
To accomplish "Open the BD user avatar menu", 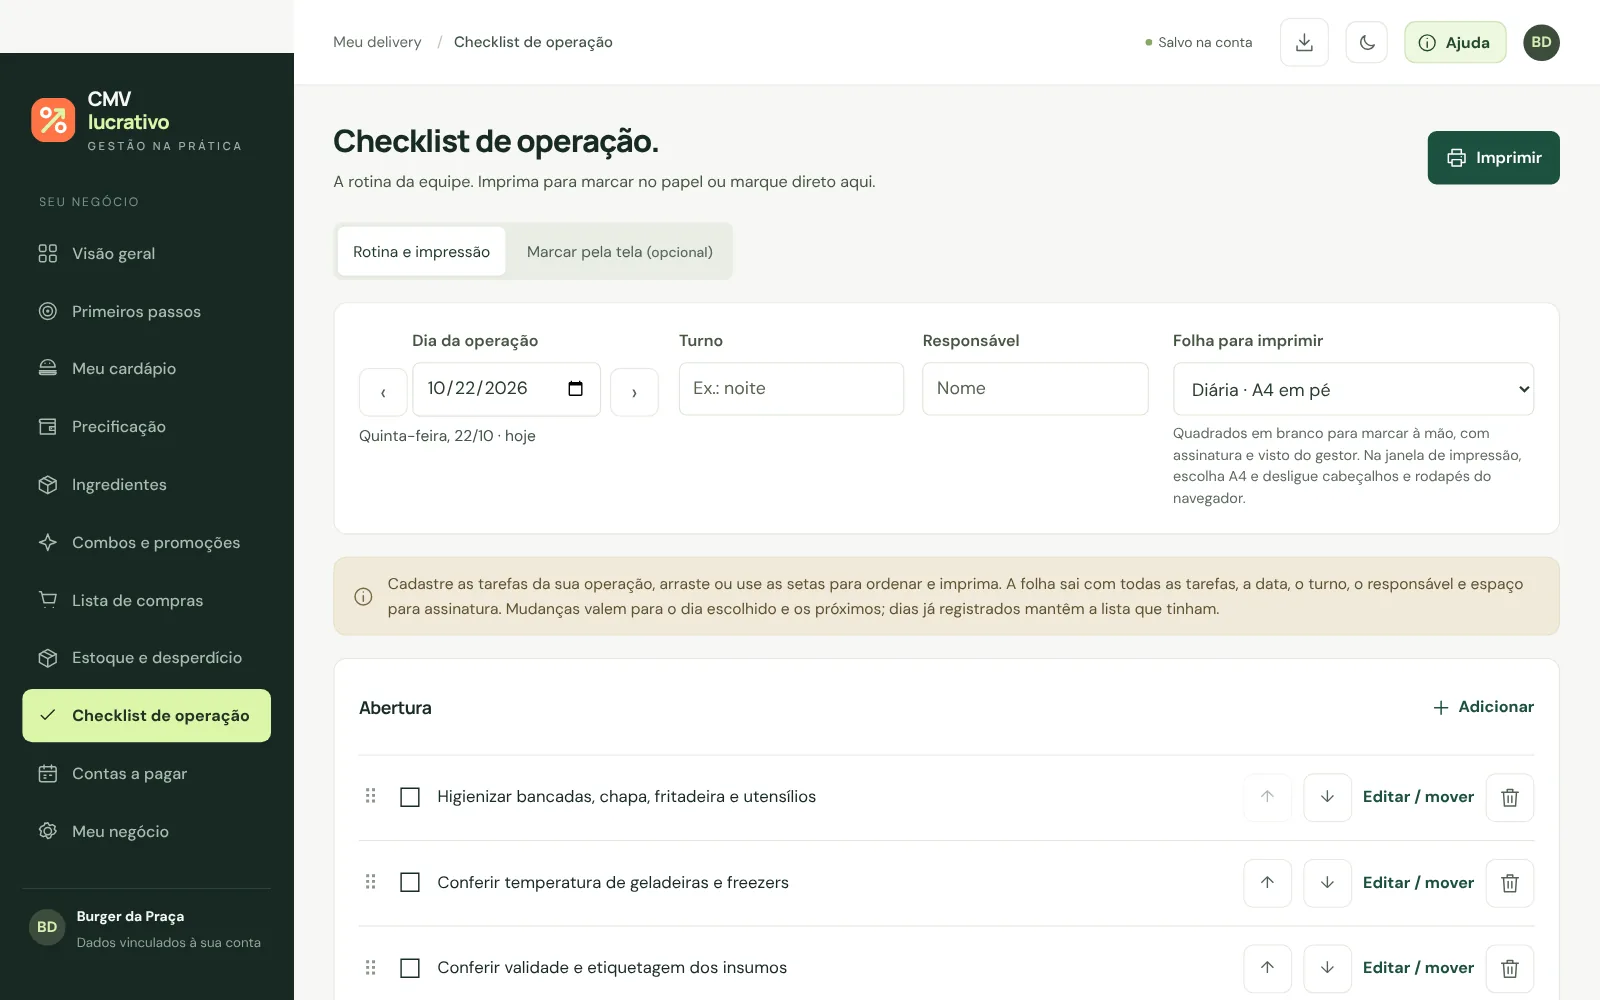I will click(1541, 42).
